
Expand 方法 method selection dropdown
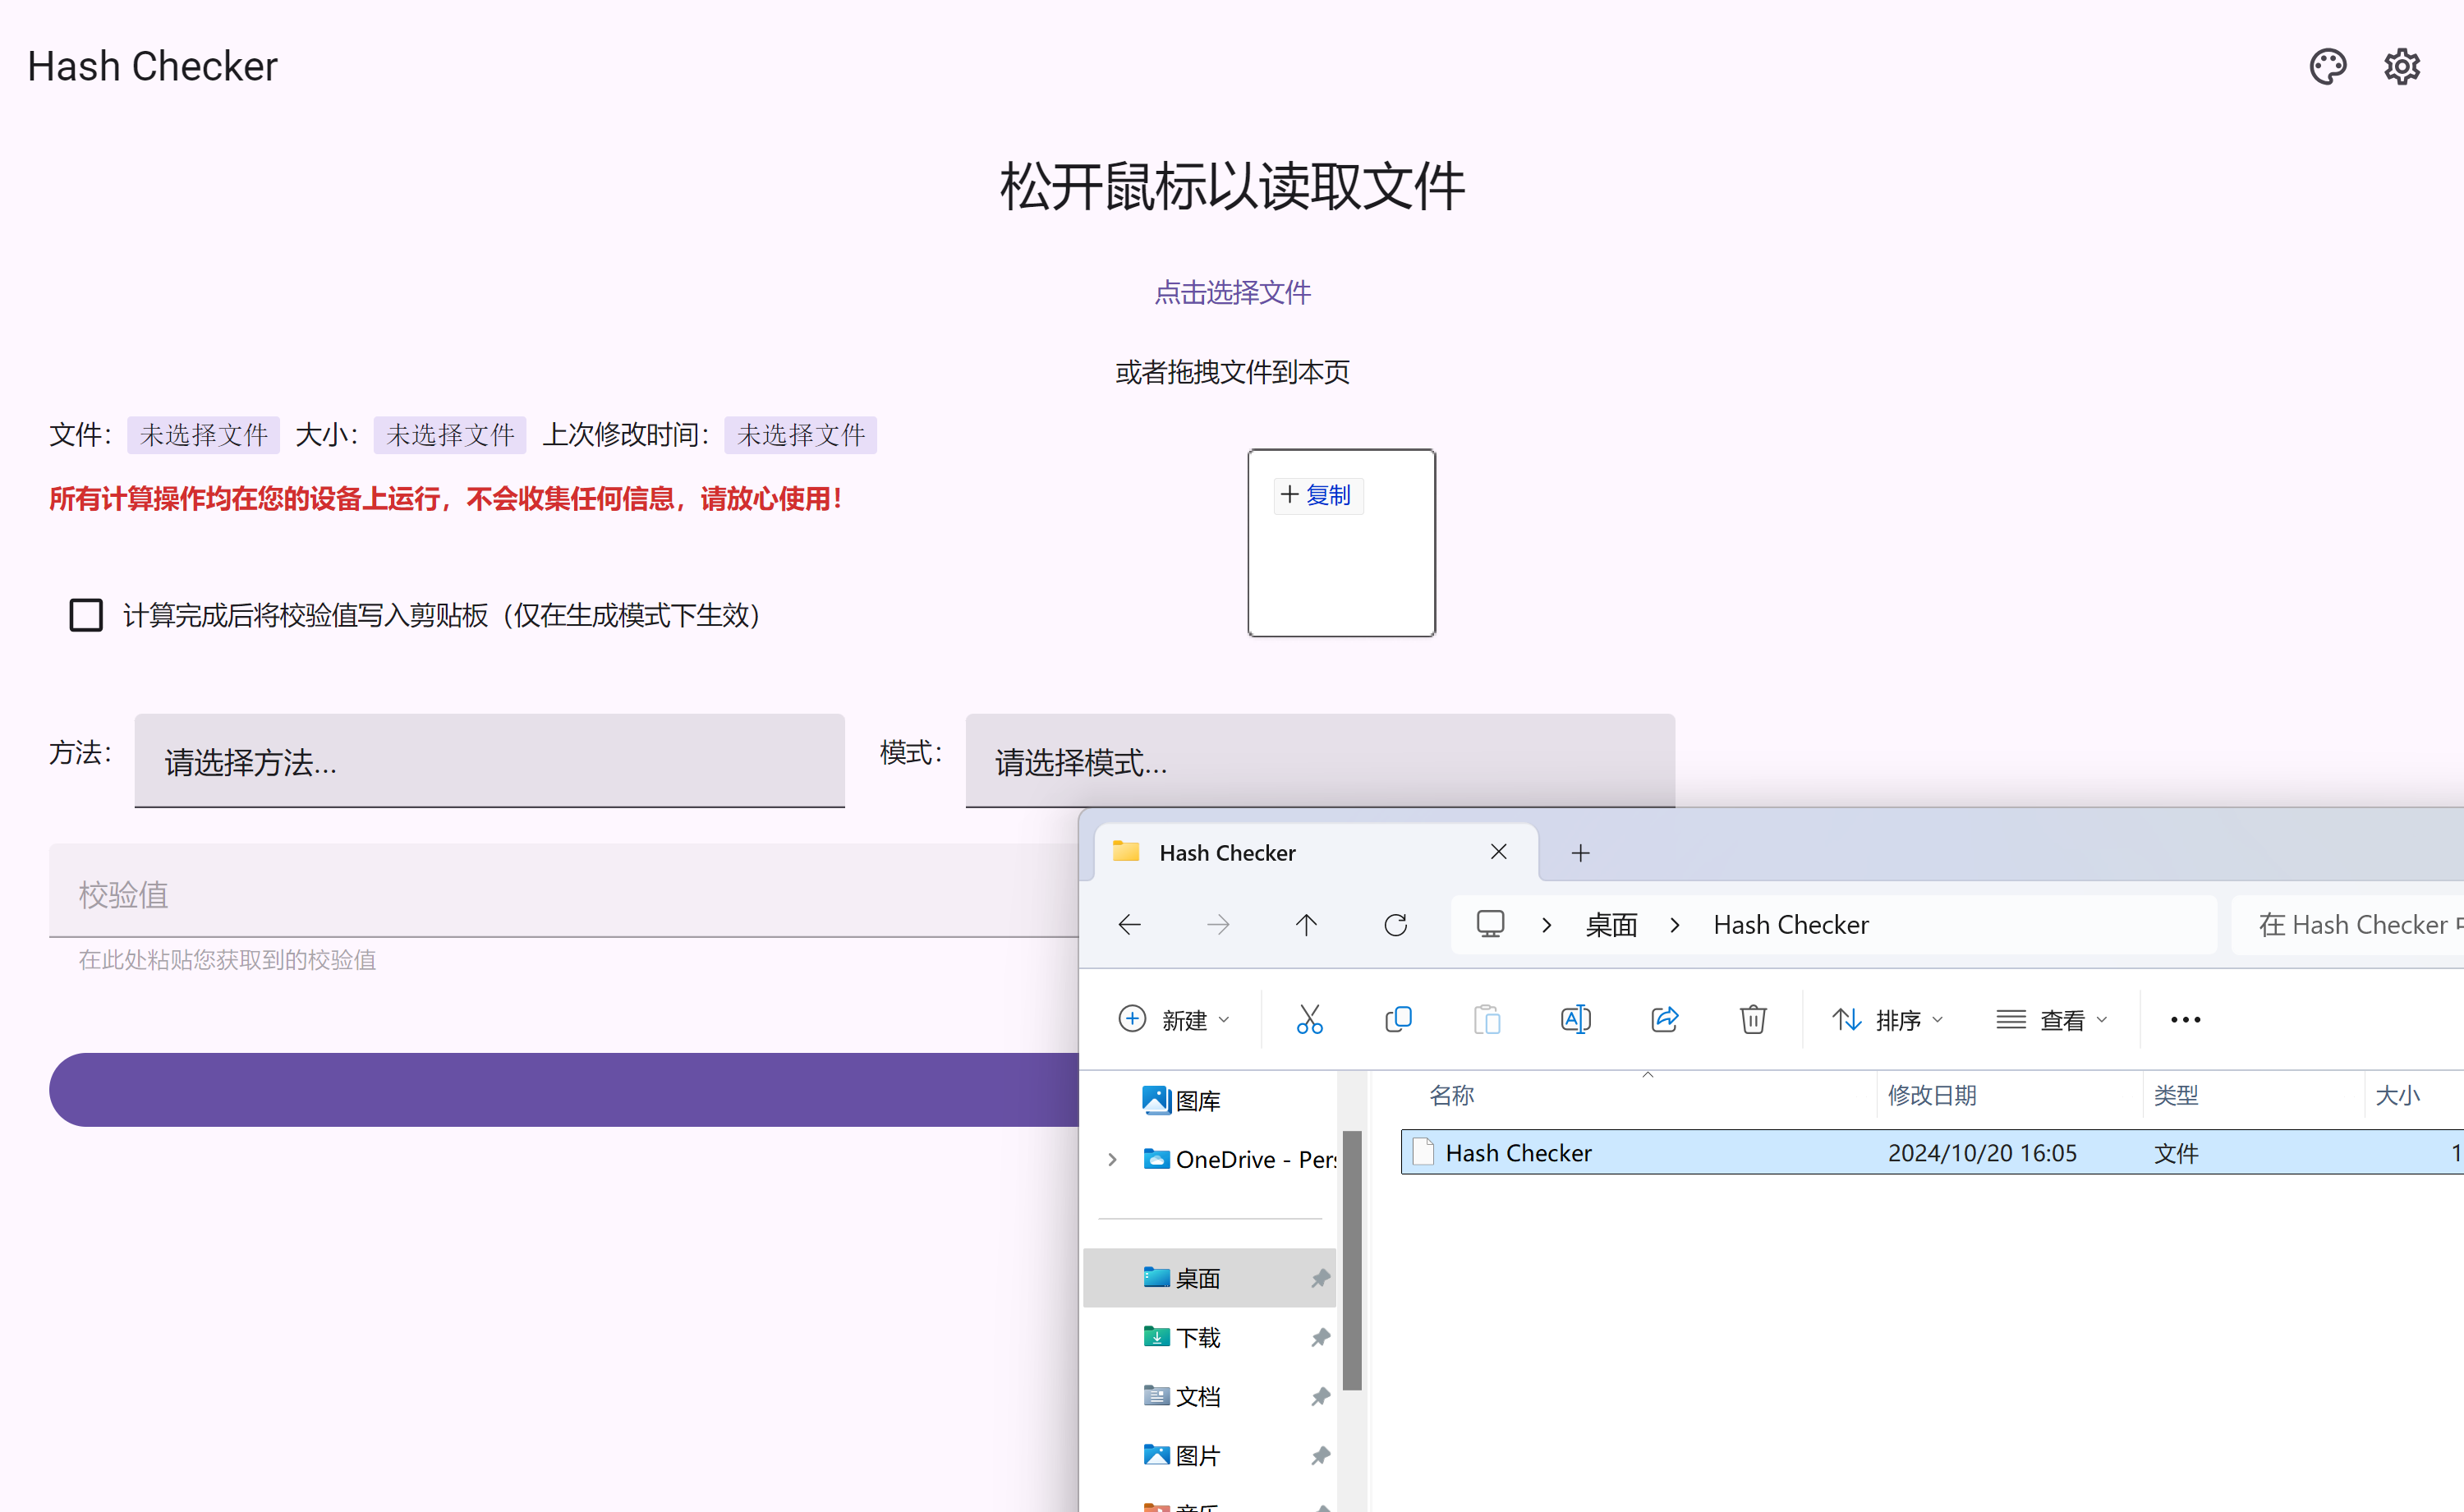[491, 761]
